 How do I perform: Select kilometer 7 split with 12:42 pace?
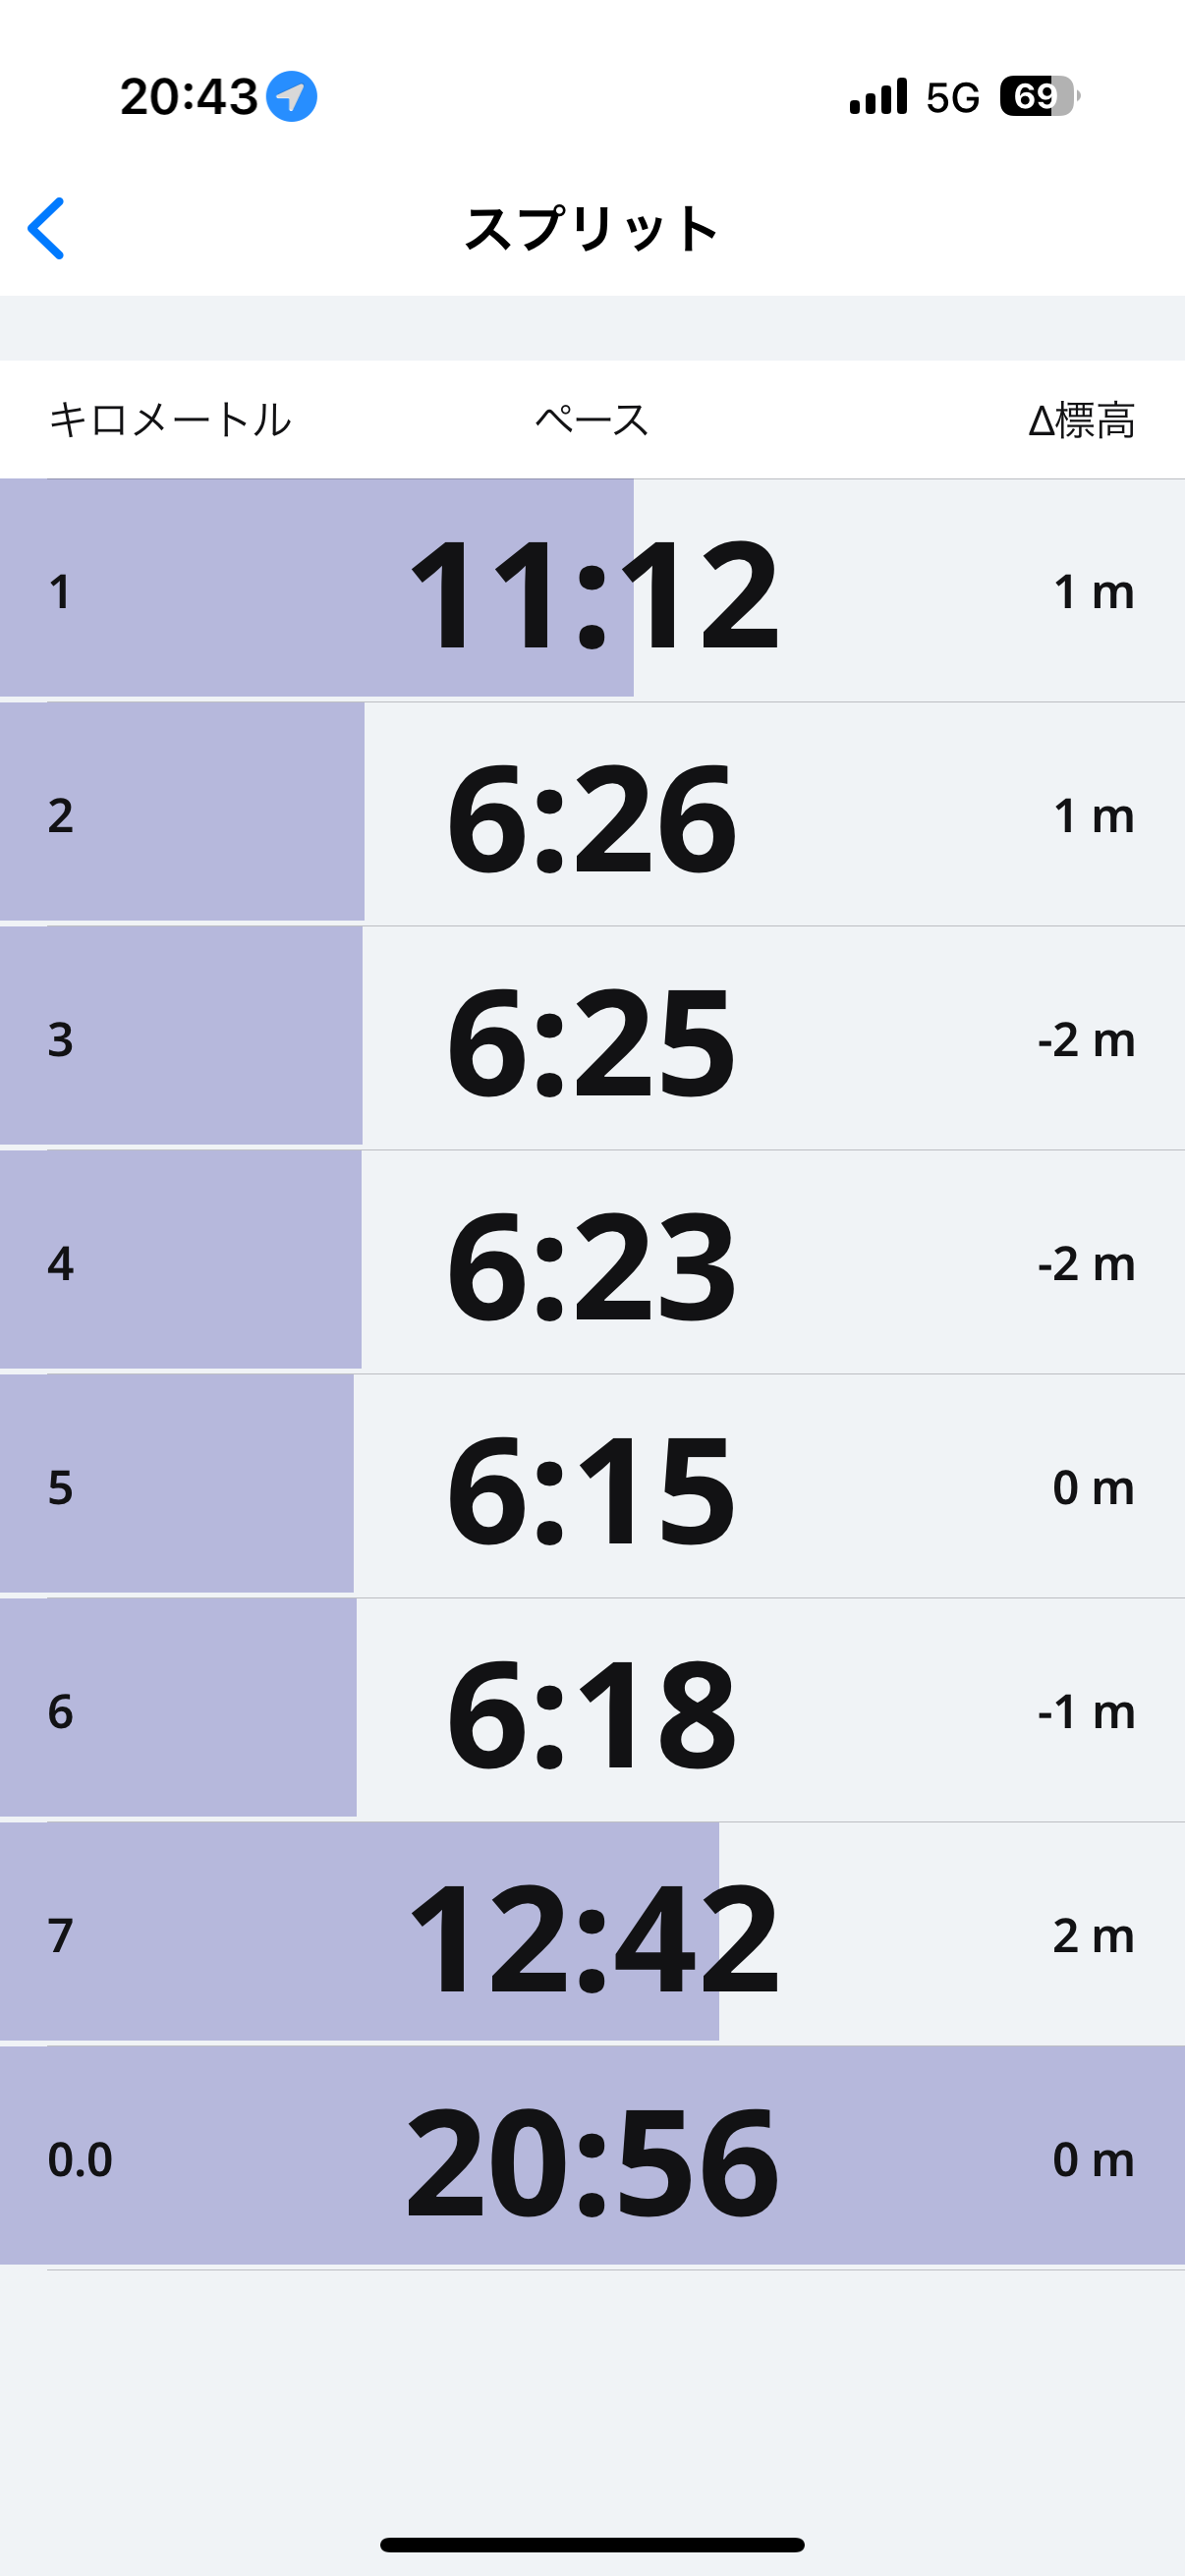coord(592,1936)
